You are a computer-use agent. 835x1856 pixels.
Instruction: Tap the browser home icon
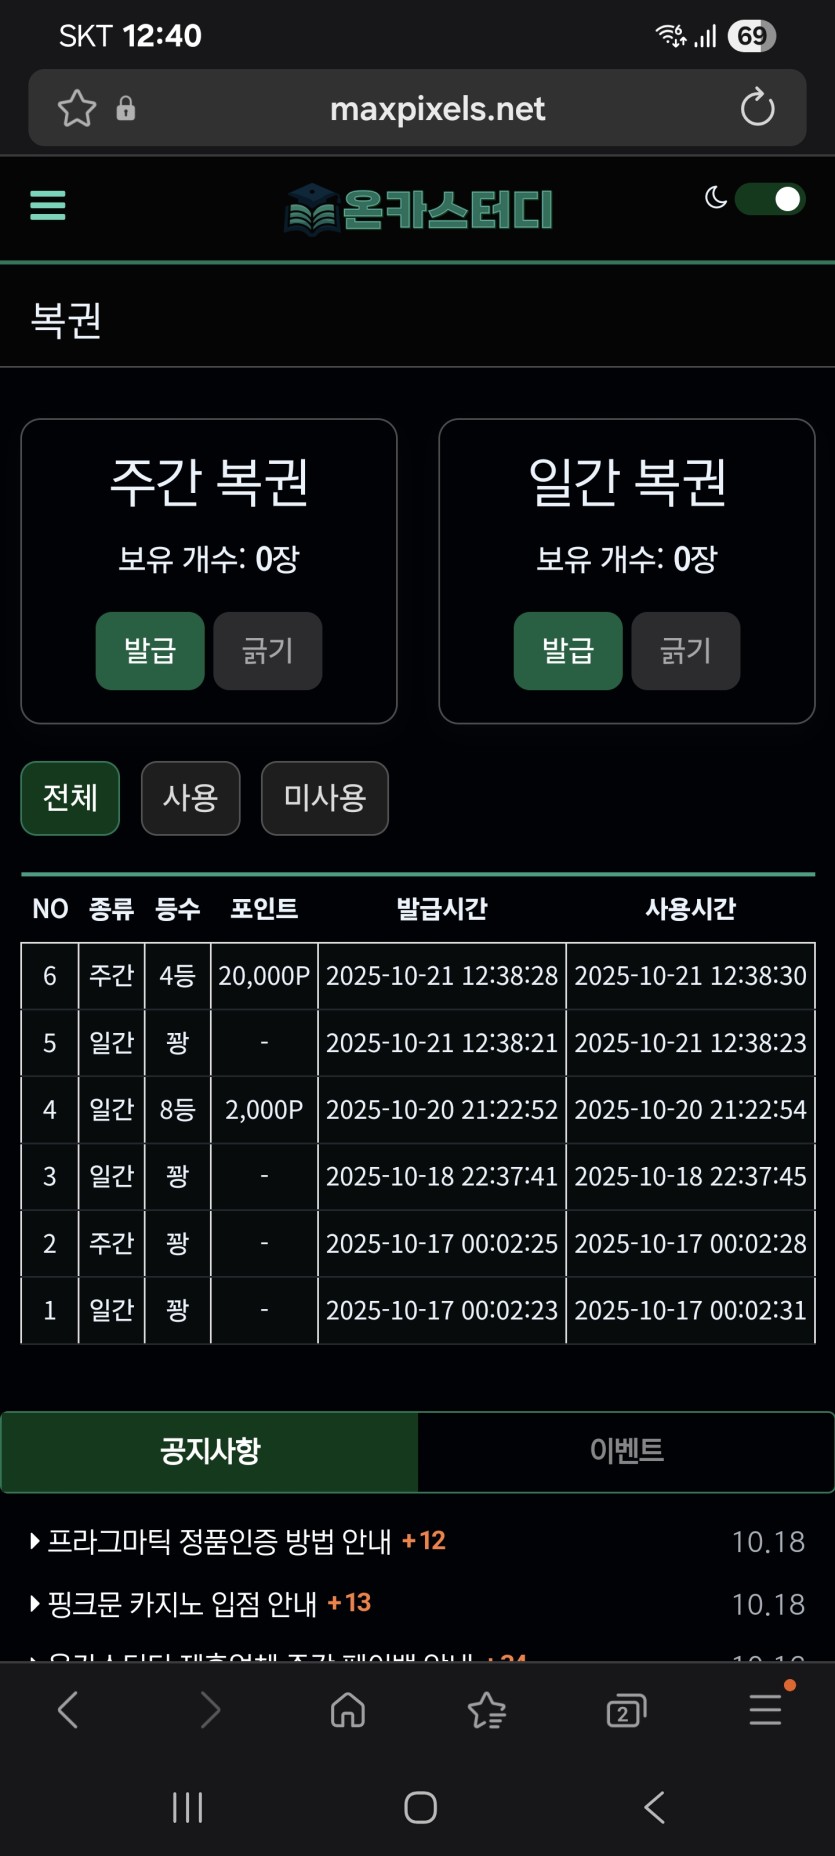pyautogui.click(x=348, y=1710)
